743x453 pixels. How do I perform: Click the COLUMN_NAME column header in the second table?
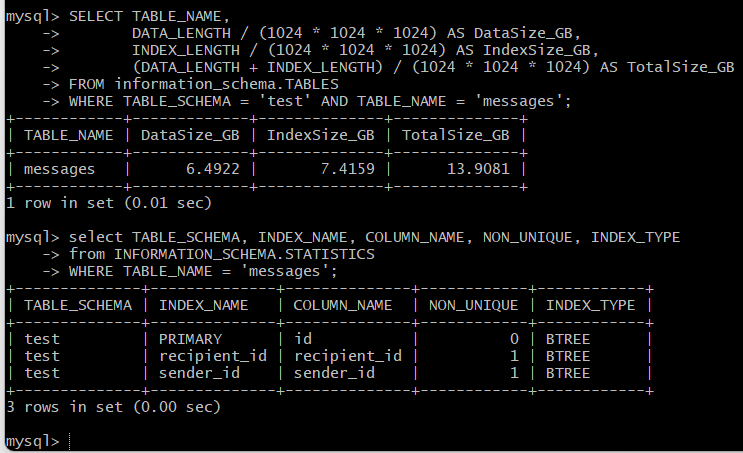tap(343, 305)
